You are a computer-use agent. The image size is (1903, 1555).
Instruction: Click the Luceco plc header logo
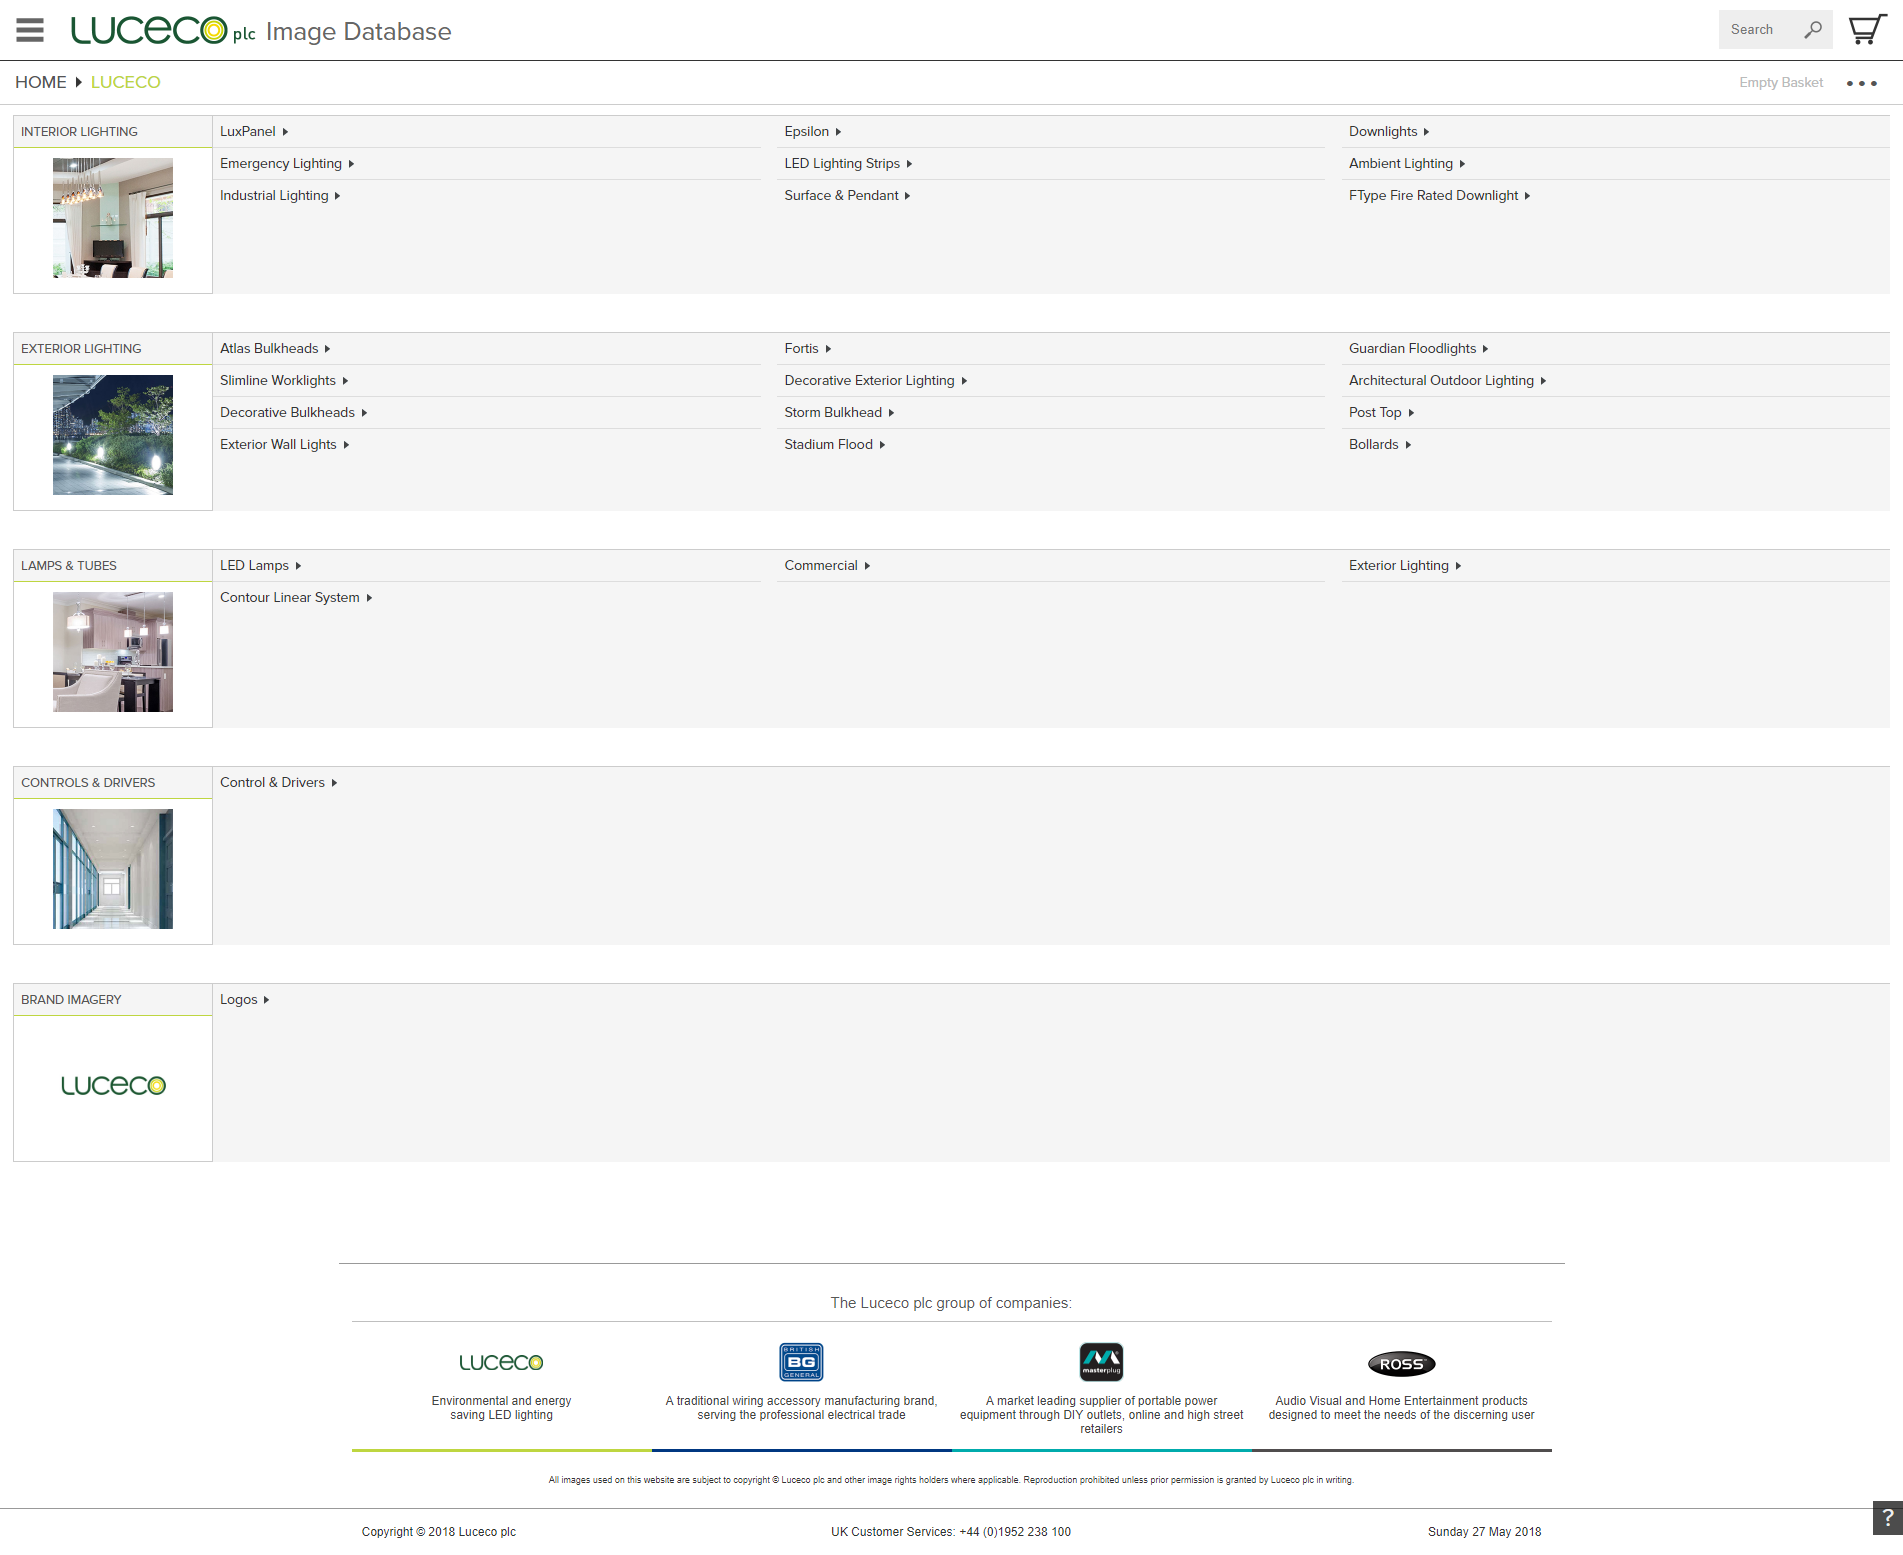(163, 31)
